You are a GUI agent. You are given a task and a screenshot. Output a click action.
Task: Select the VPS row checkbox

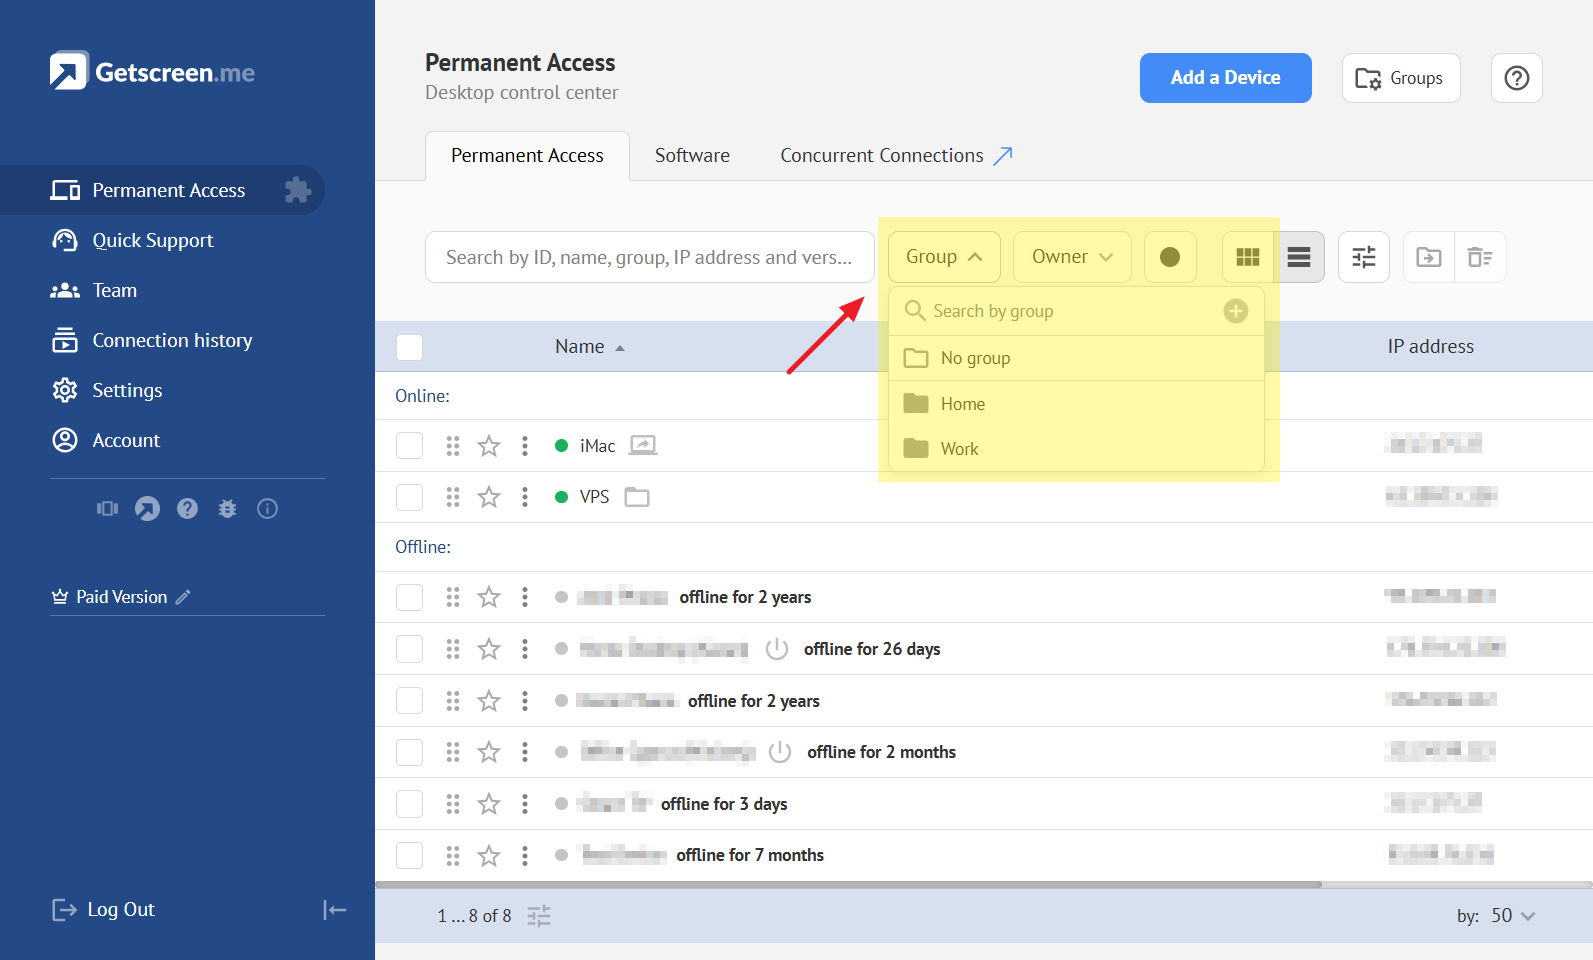tap(409, 497)
